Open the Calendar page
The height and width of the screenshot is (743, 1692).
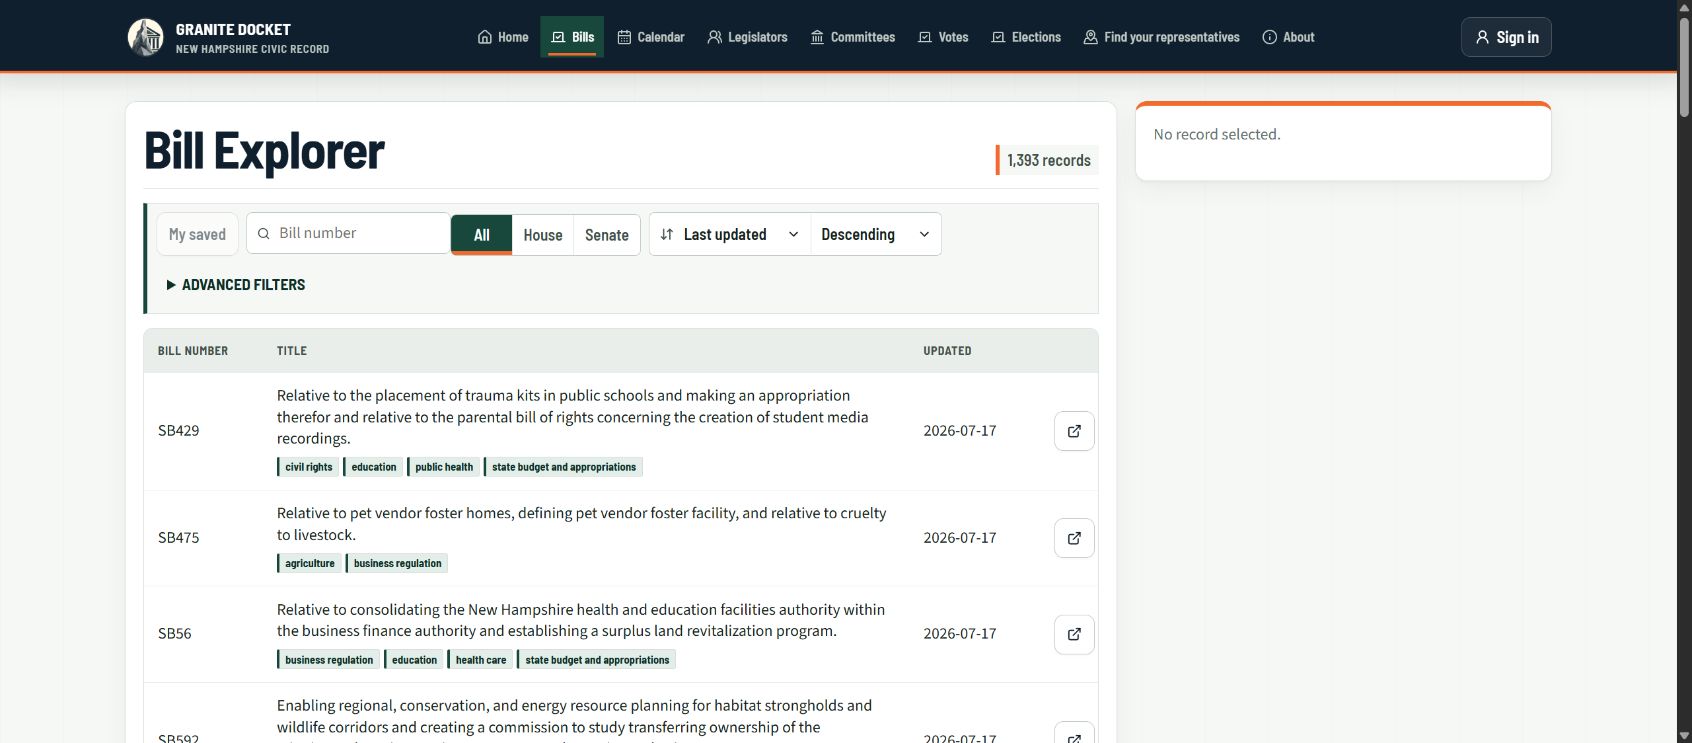coord(651,37)
